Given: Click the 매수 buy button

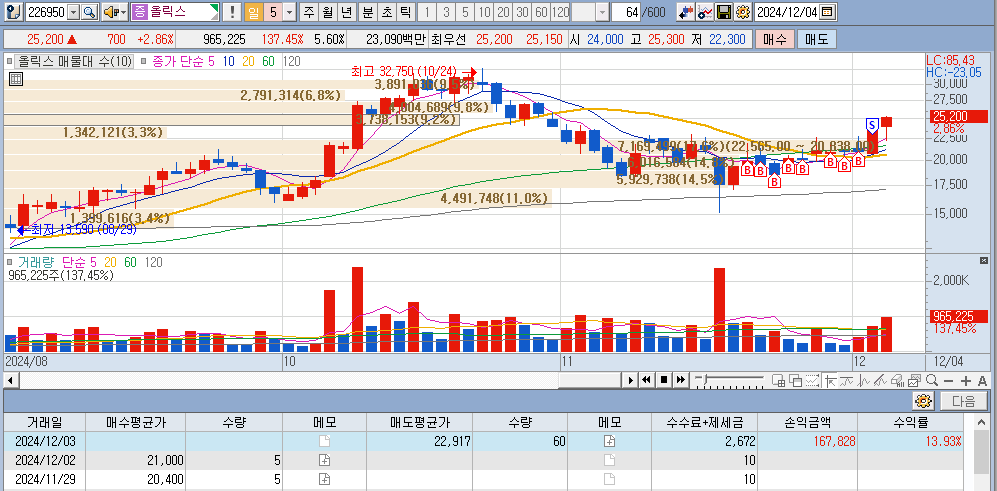Looking at the screenshot, I should [x=774, y=39].
